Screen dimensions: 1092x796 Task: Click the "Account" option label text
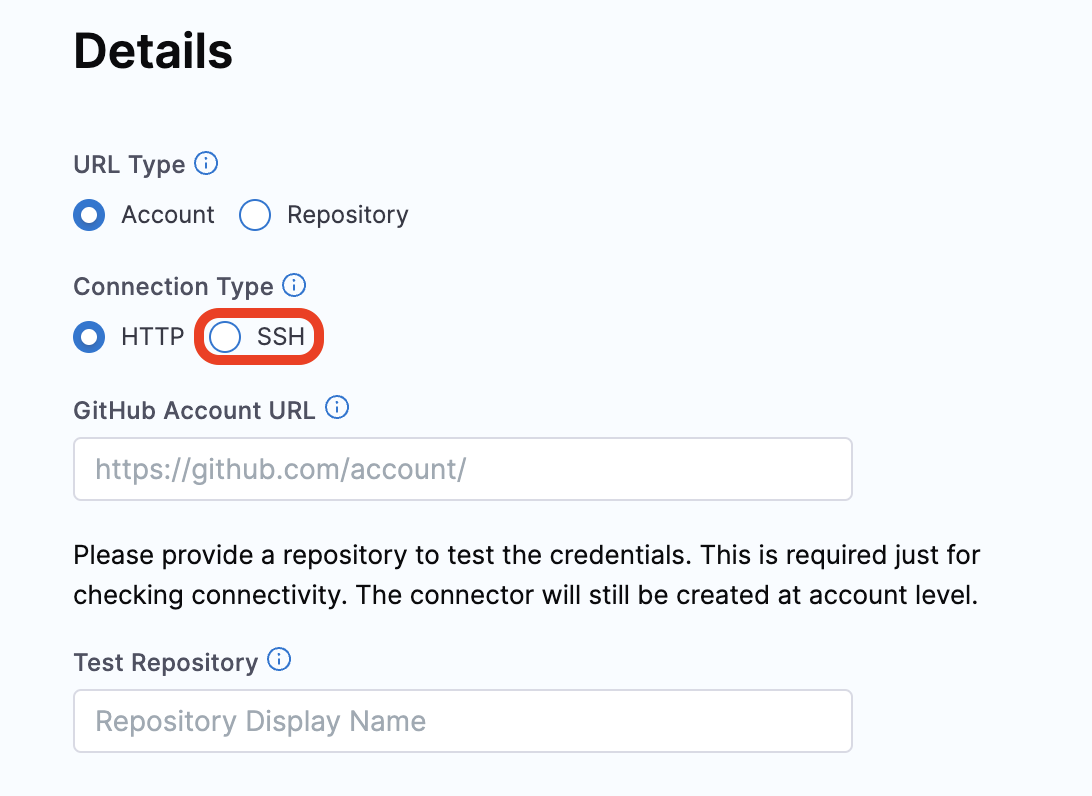[168, 214]
